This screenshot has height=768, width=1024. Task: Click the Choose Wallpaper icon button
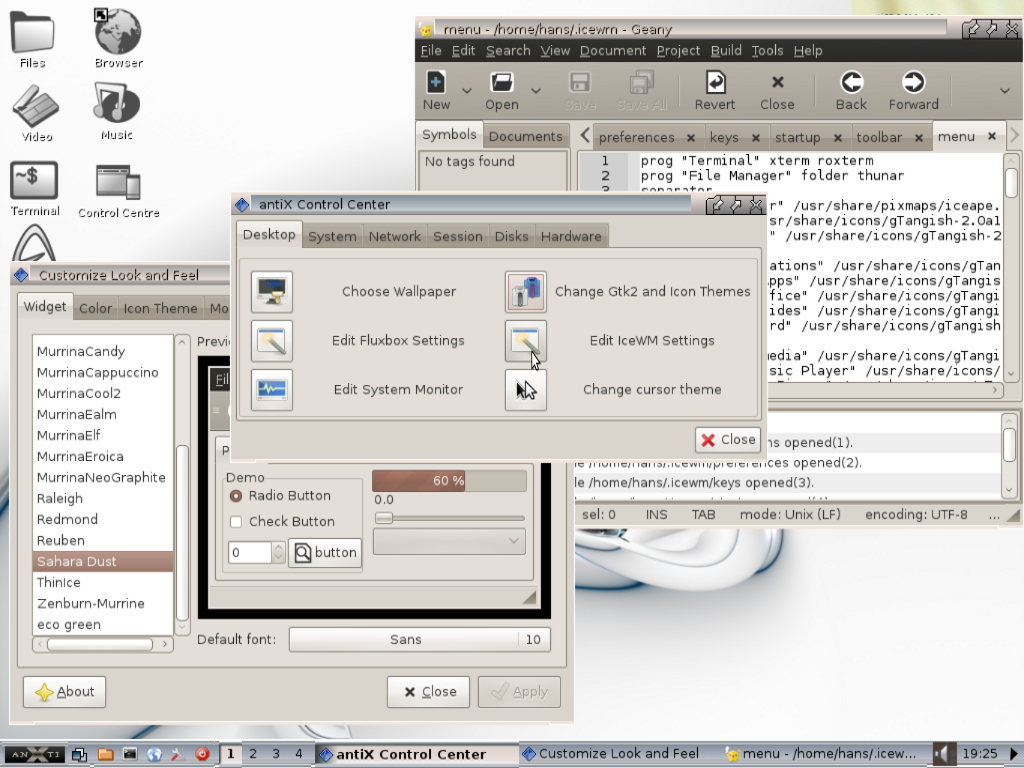tap(272, 291)
